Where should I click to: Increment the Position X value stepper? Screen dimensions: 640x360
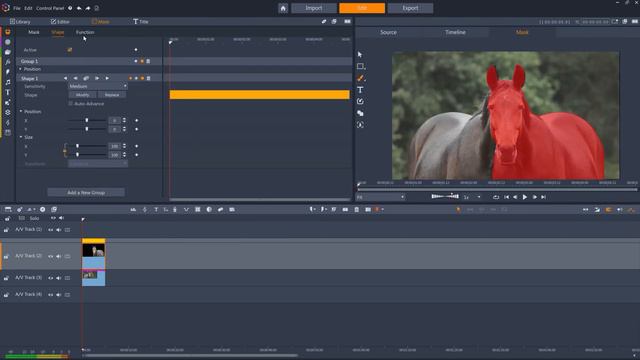tap(124, 119)
